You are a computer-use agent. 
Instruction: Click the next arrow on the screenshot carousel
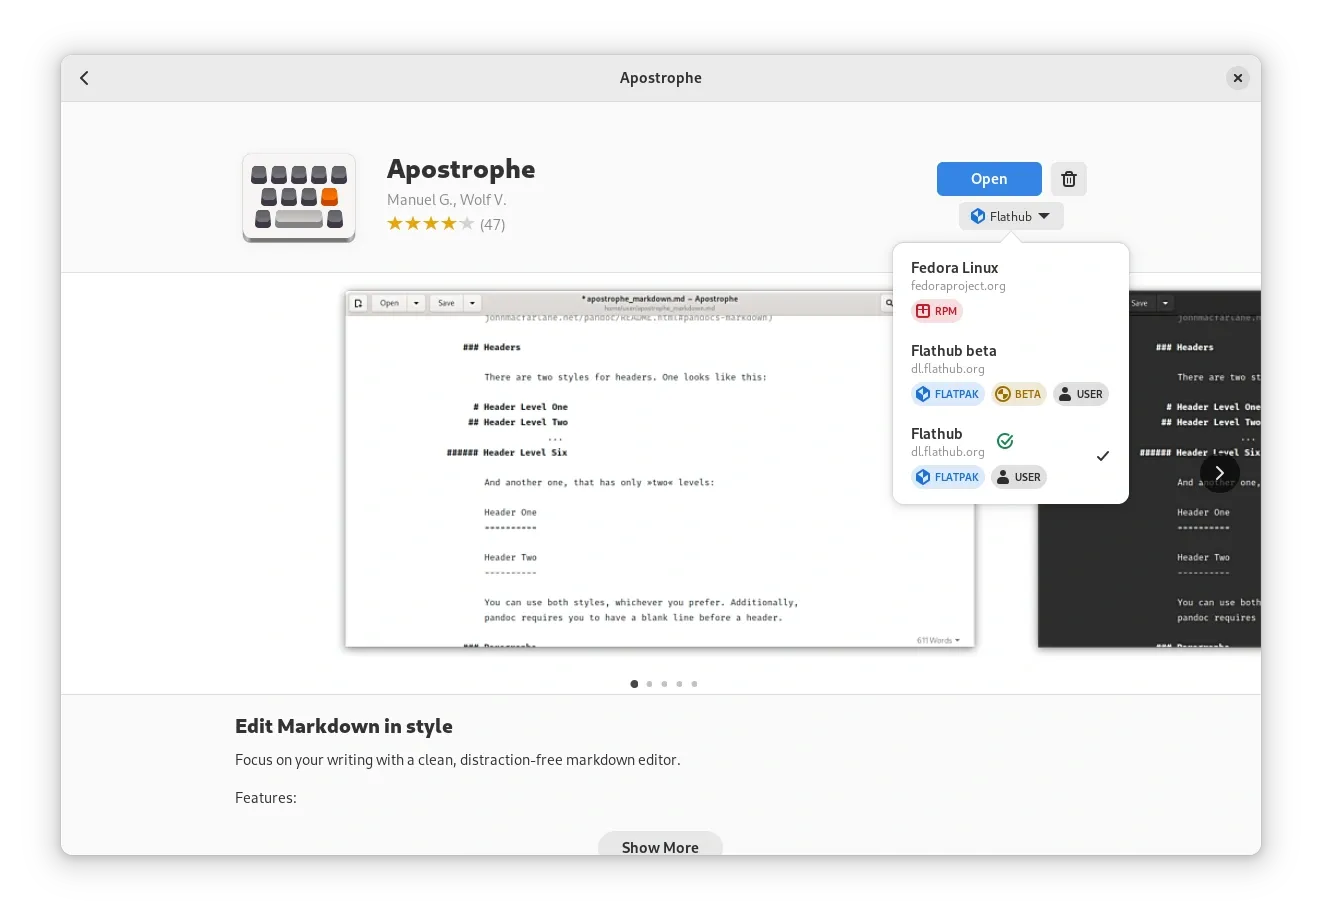[1219, 472]
